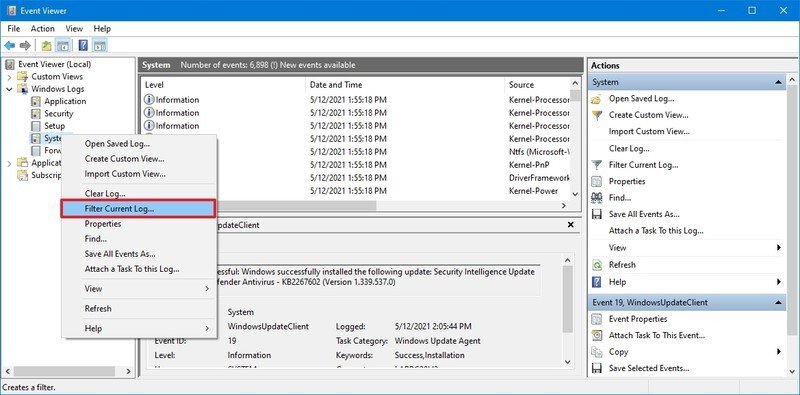Click the Windows Logs folder icon
This screenshot has height=395, width=800.
[22, 89]
